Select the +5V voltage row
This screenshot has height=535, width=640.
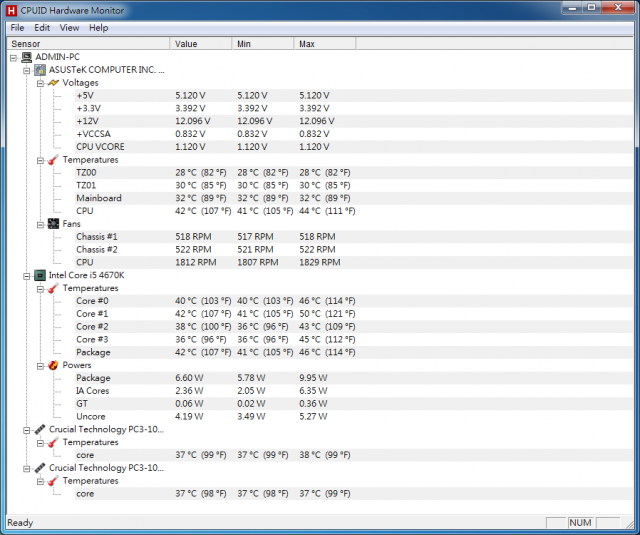coord(354,95)
